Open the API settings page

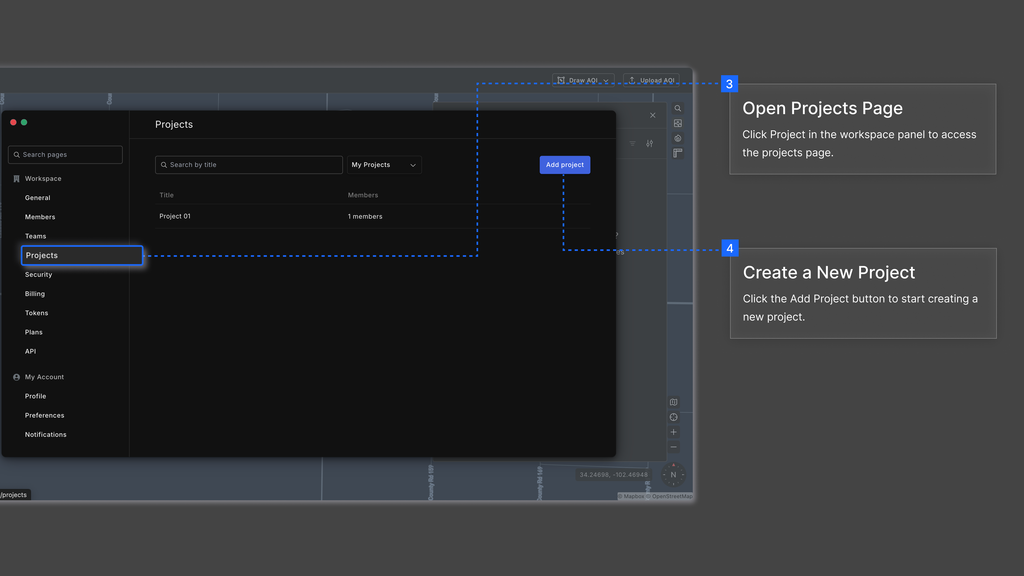30,351
